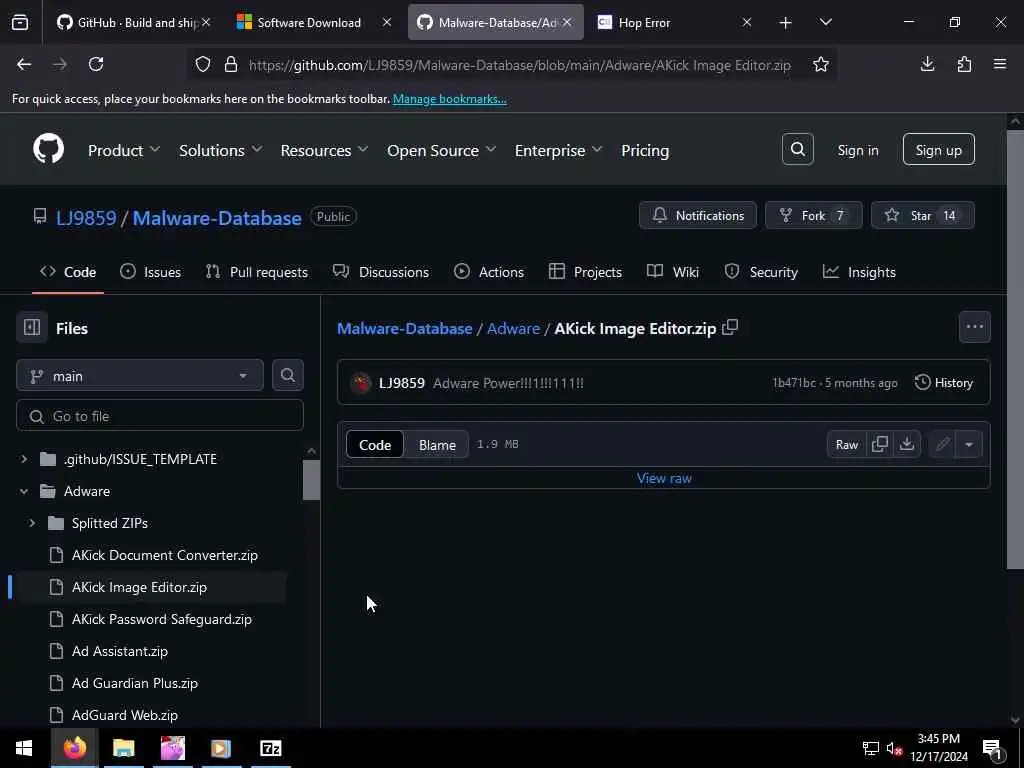Click the Sign in link
The image size is (1024, 768).
click(x=857, y=150)
